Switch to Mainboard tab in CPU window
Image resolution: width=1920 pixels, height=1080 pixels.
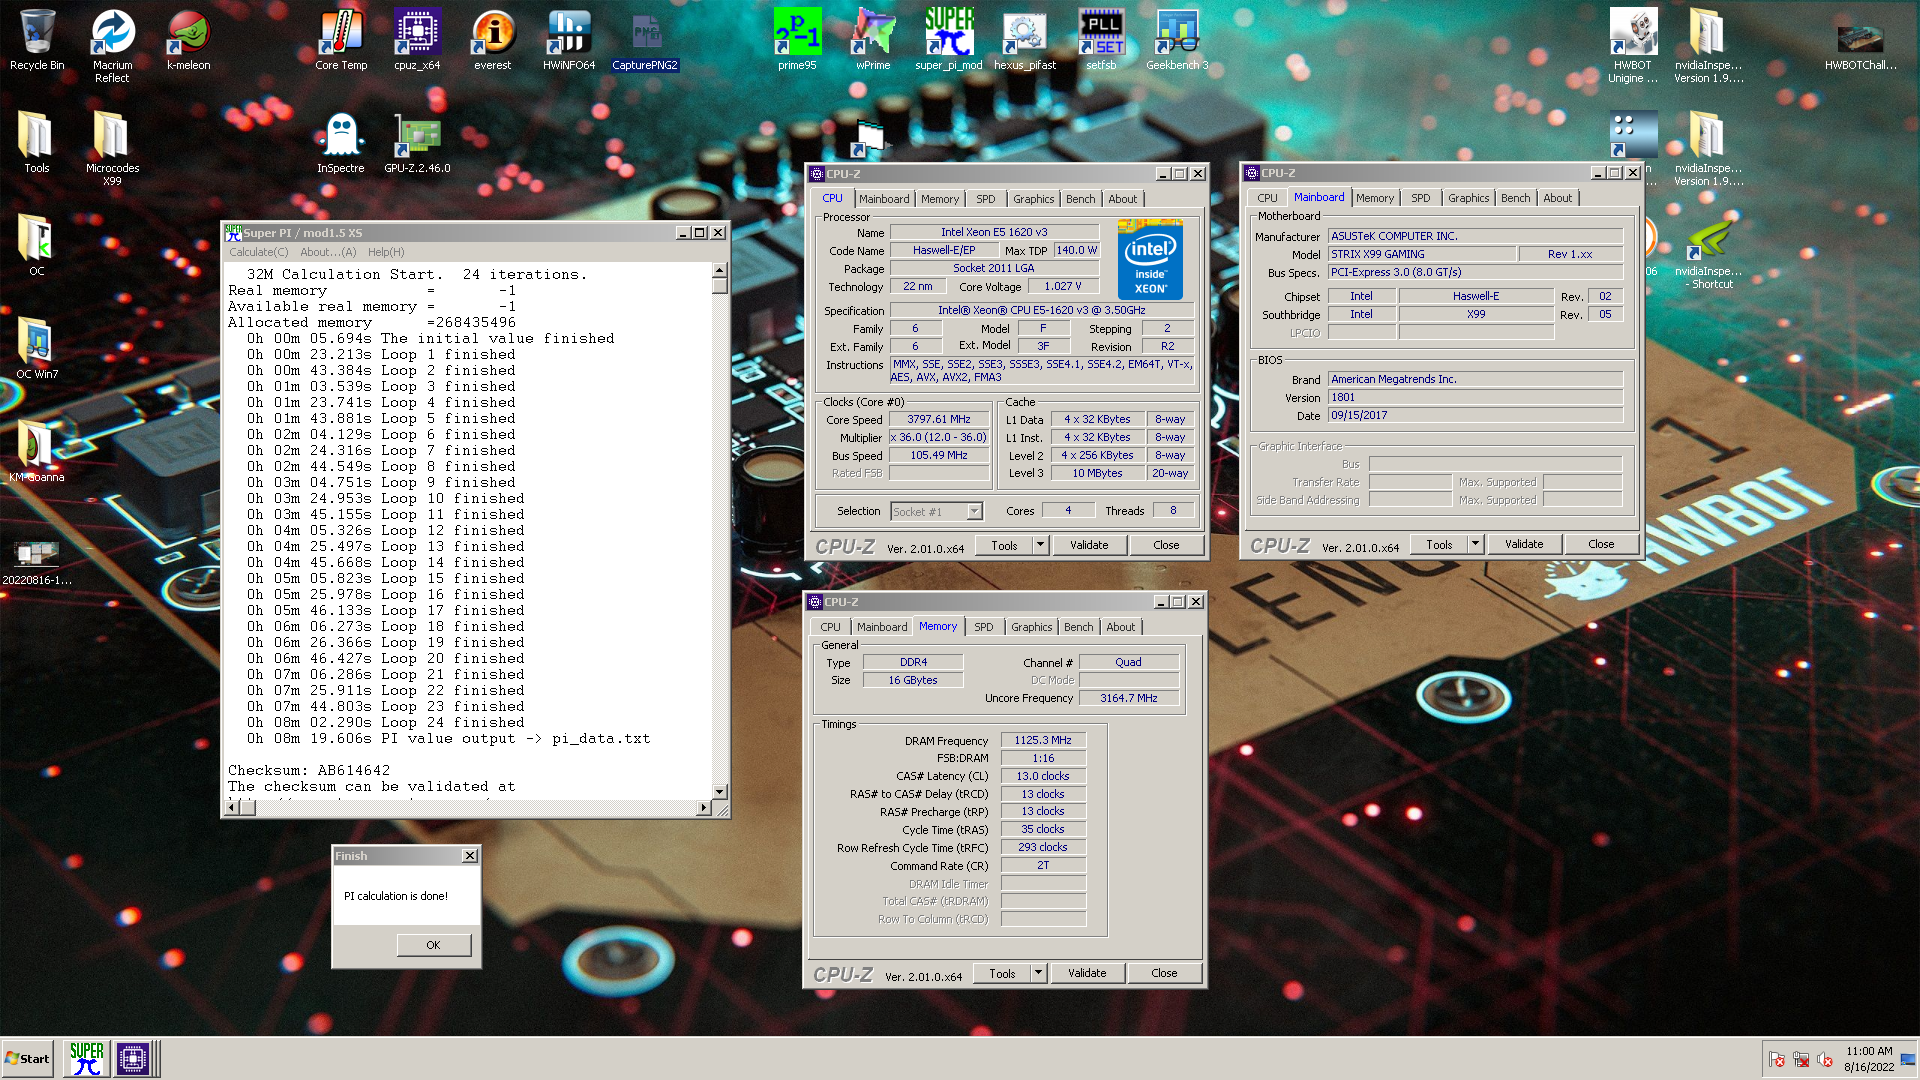884,199
